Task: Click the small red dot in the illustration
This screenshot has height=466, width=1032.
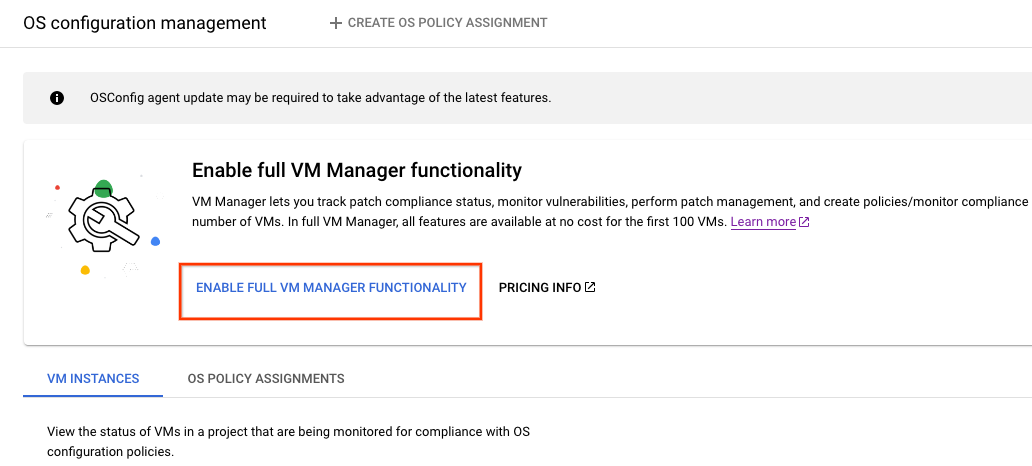Action: click(58, 187)
